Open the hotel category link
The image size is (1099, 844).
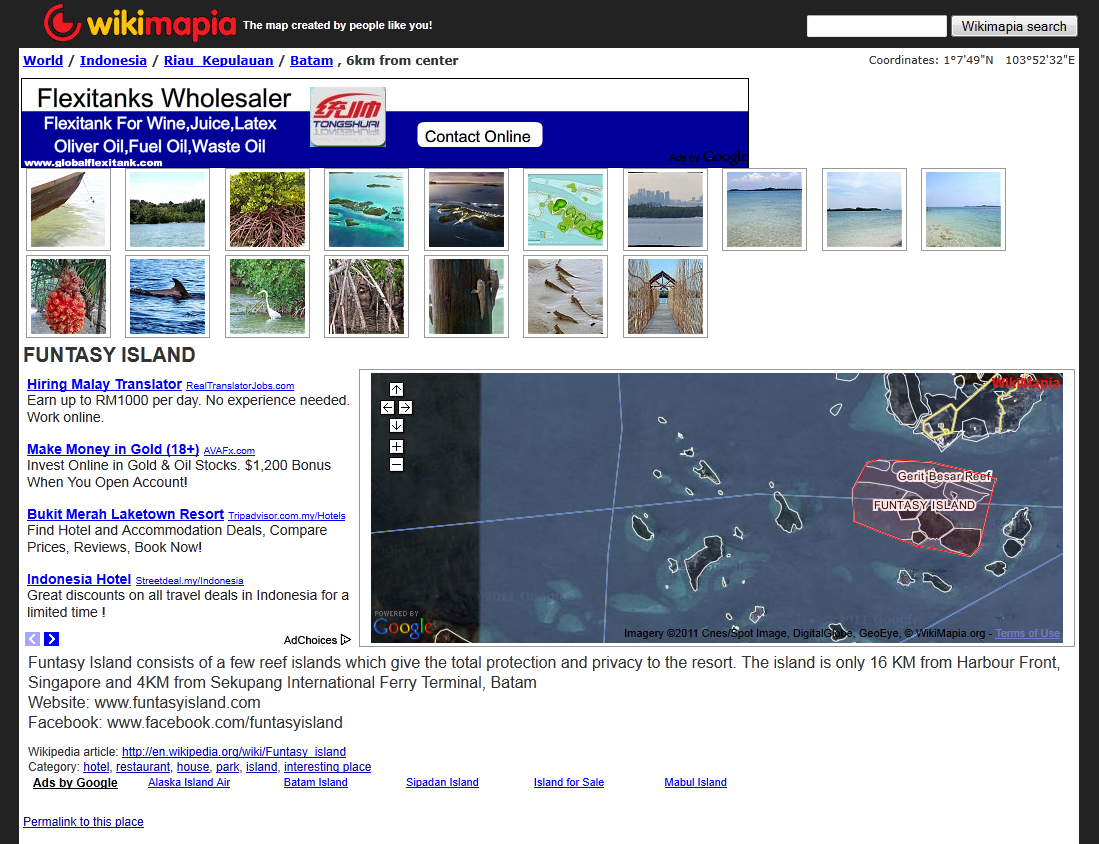click(96, 767)
